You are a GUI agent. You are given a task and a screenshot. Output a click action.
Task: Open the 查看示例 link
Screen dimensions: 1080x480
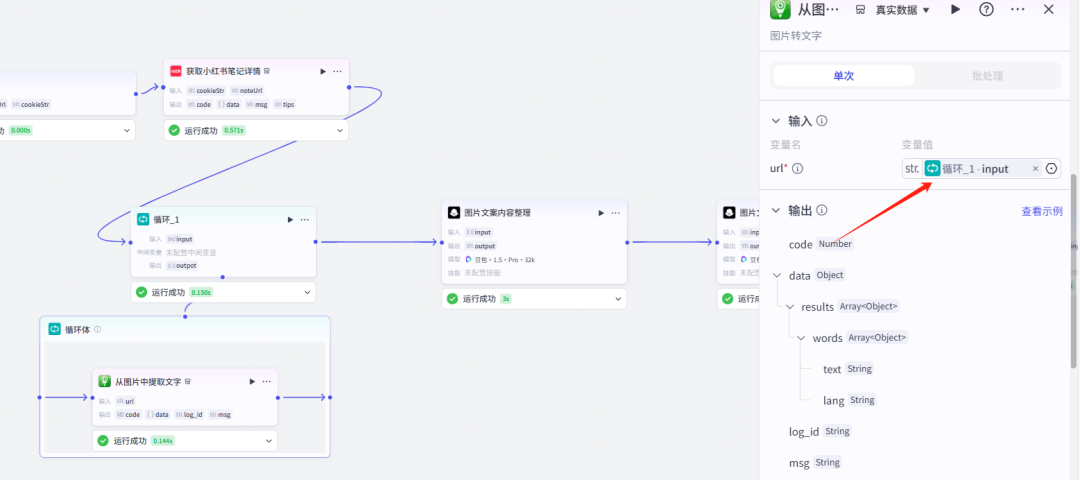1041,211
